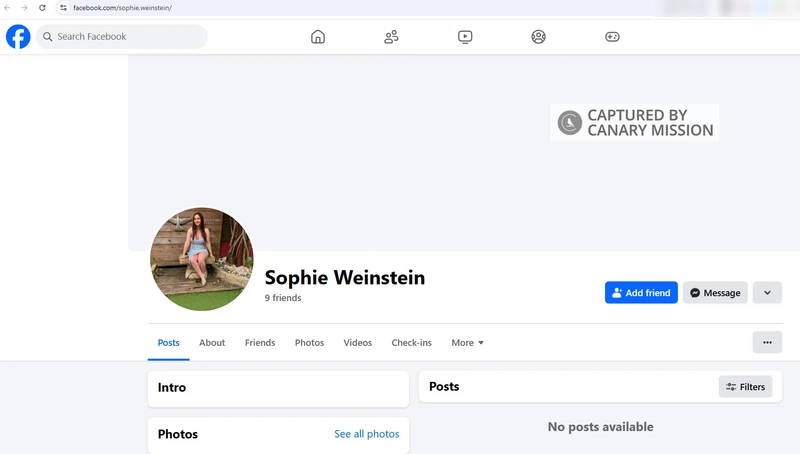Go back with browser back arrow
The image size is (800, 454).
pyautogui.click(x=7, y=8)
